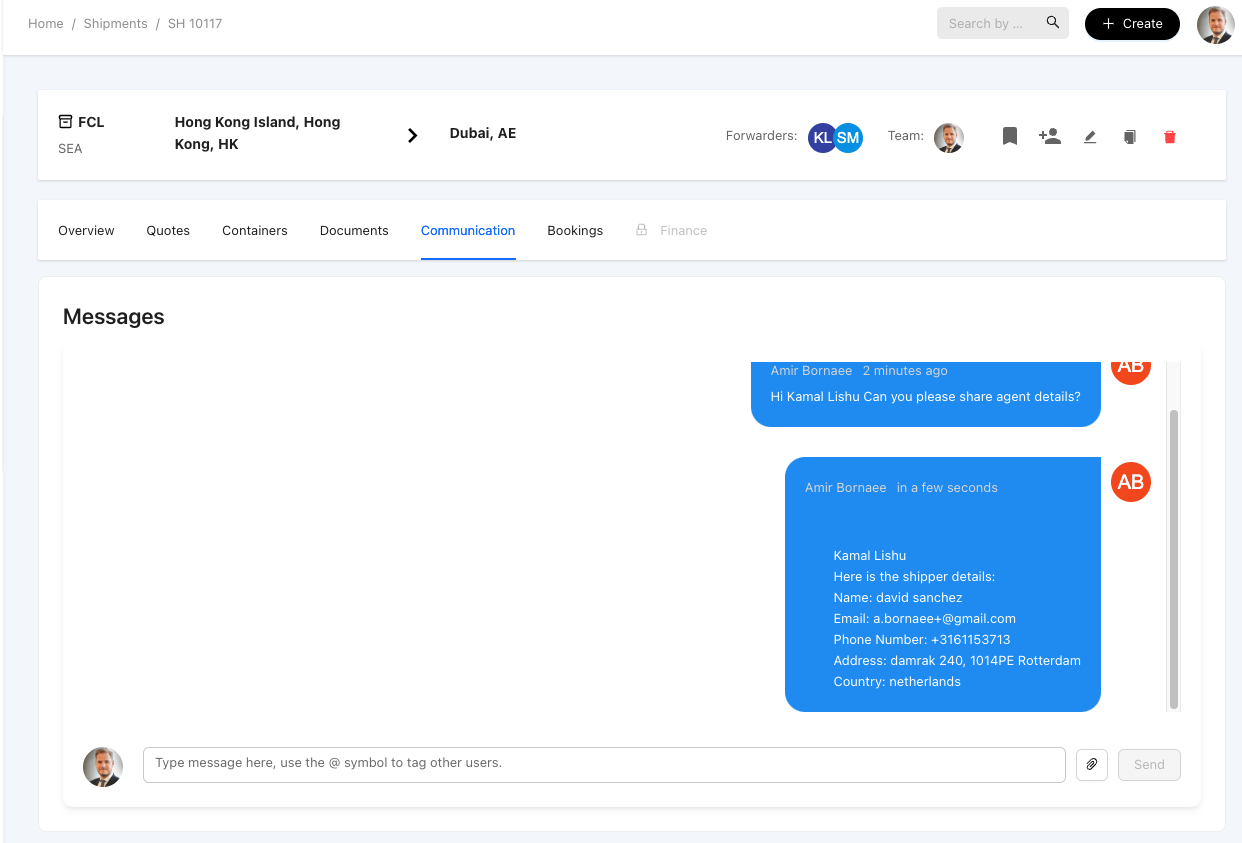This screenshot has height=843, width=1242.
Task: Open user profile avatar in header
Action: (x=1215, y=24)
